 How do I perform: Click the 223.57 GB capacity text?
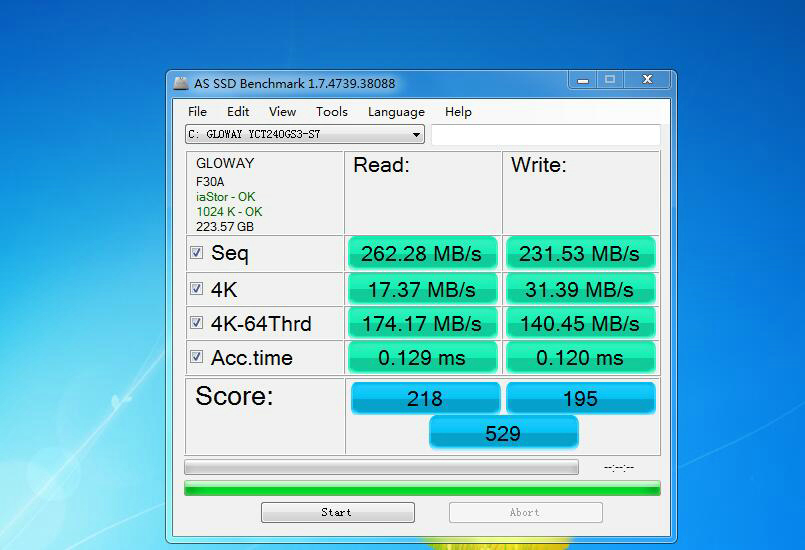click(225, 226)
